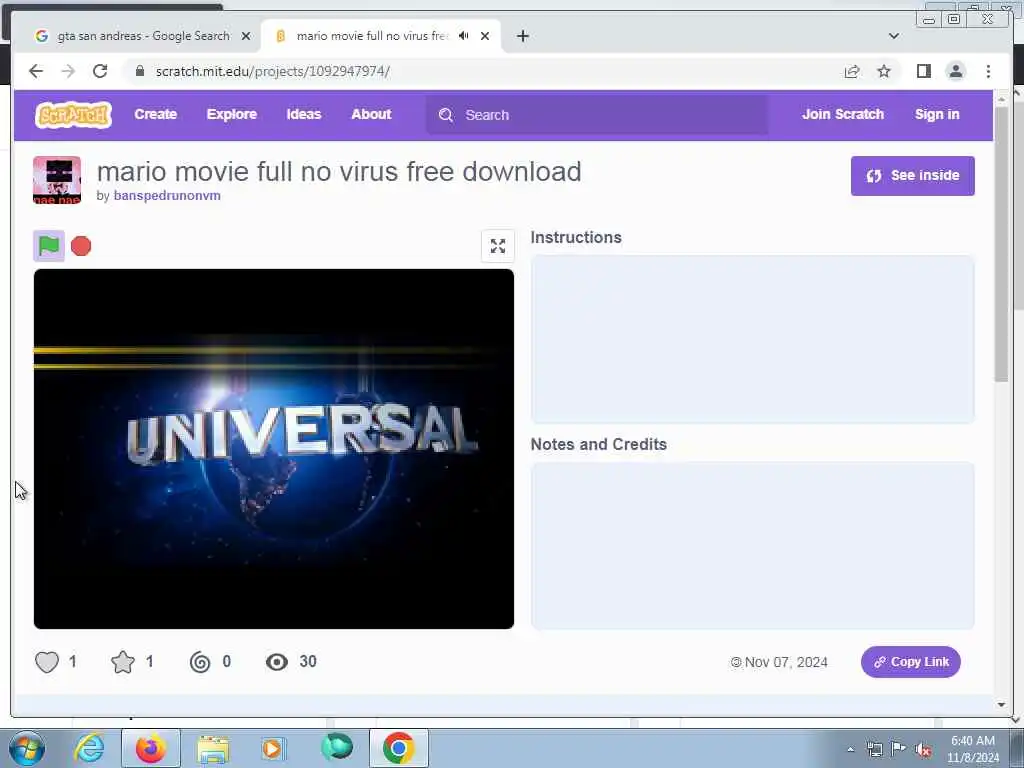Viewport: 1024px width, 768px height.
Task: Click the views eye icon
Action: (x=277, y=662)
